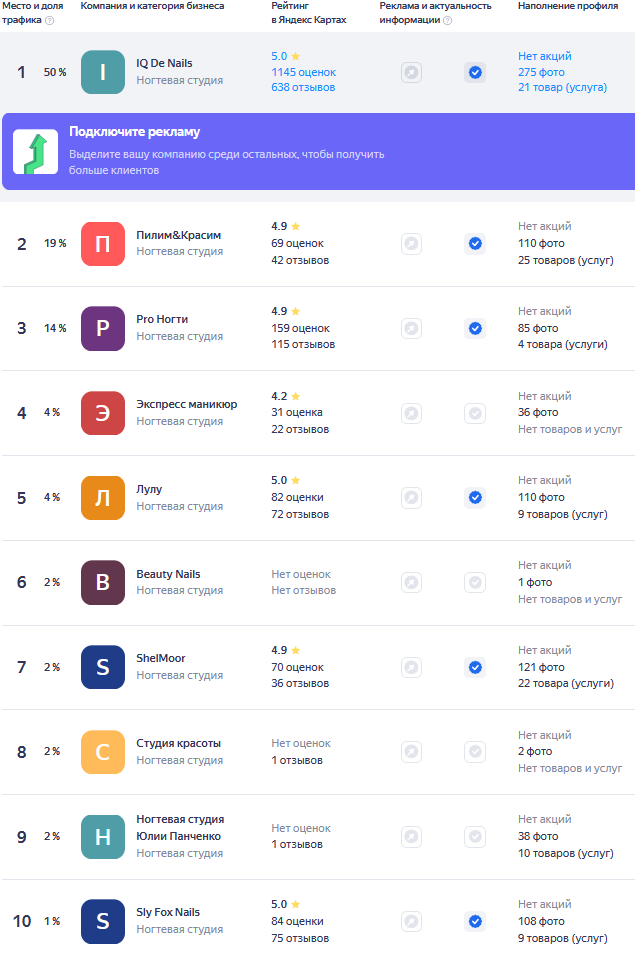Click the help icon next to 'трафика' header
Screen dimensions: 635x960
(x=50, y=20)
